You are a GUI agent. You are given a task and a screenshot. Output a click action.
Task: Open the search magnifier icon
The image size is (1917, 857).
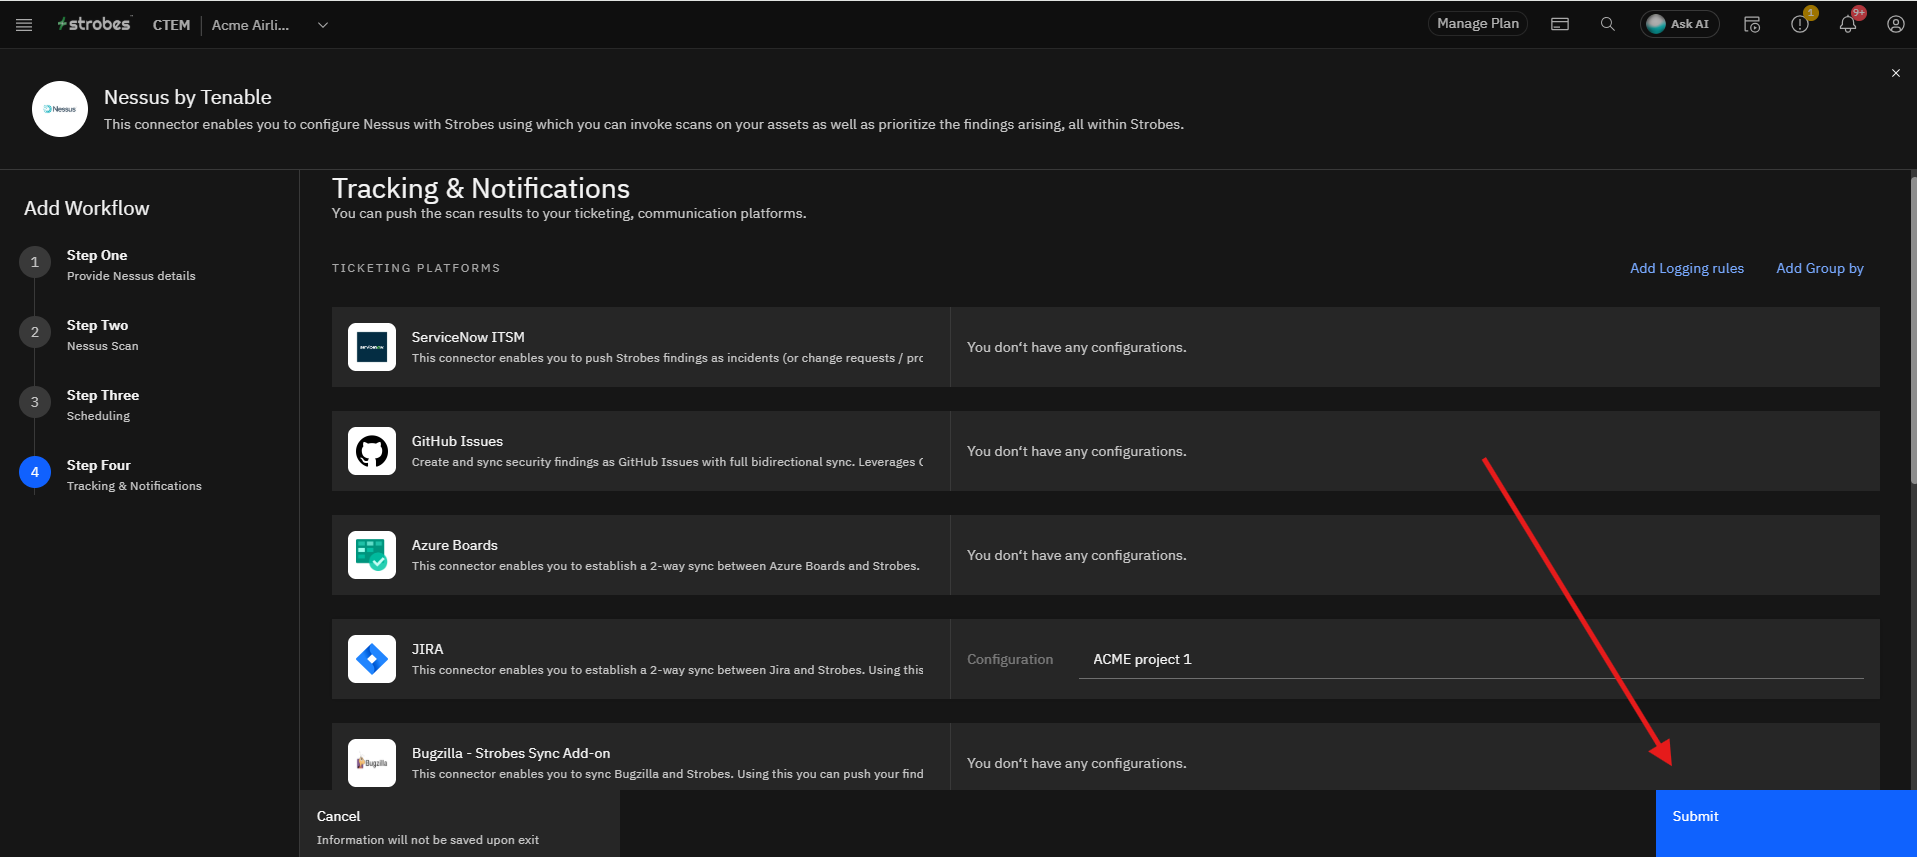1607,24
